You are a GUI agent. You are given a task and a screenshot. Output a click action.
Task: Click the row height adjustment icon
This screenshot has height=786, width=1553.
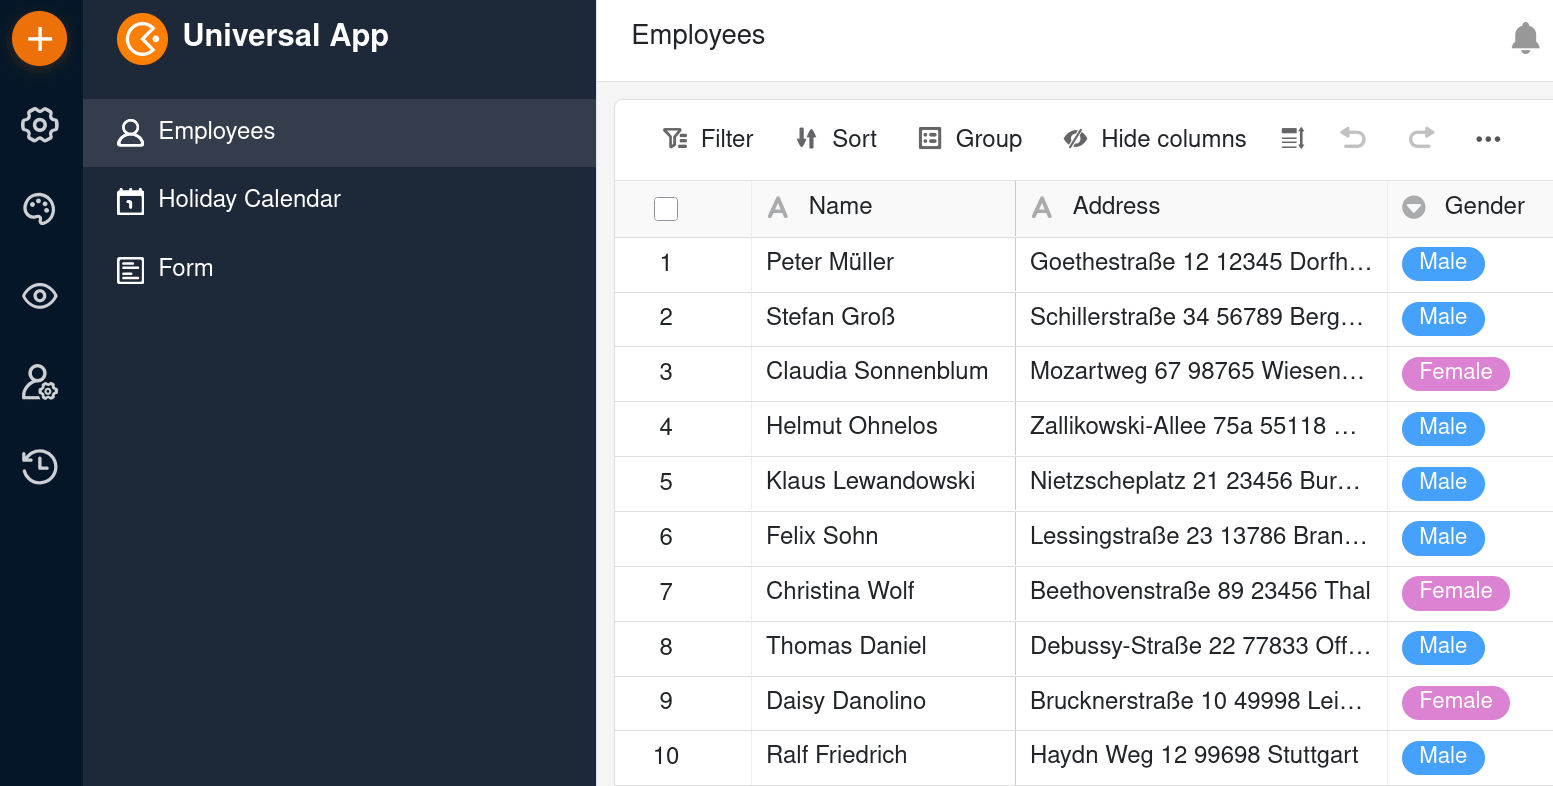pyautogui.click(x=1293, y=139)
